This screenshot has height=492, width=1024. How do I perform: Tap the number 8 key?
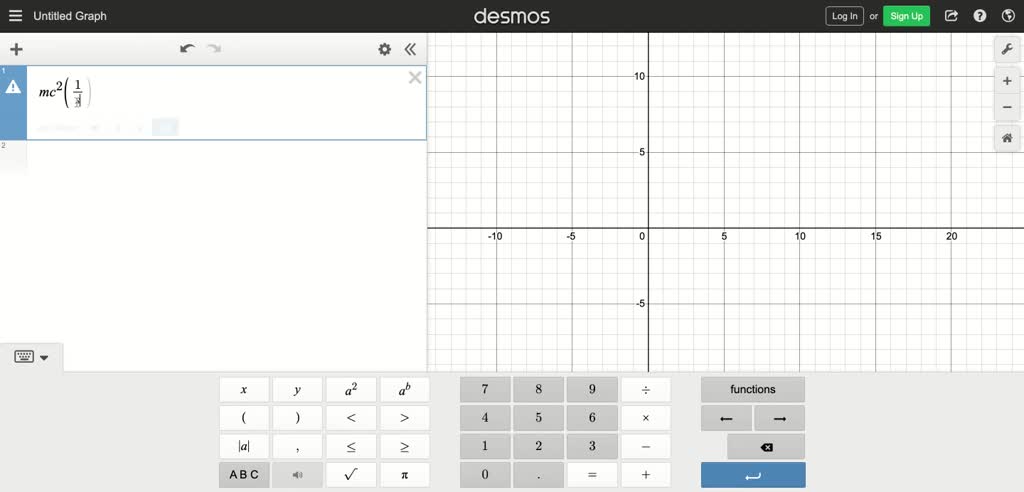coord(538,389)
